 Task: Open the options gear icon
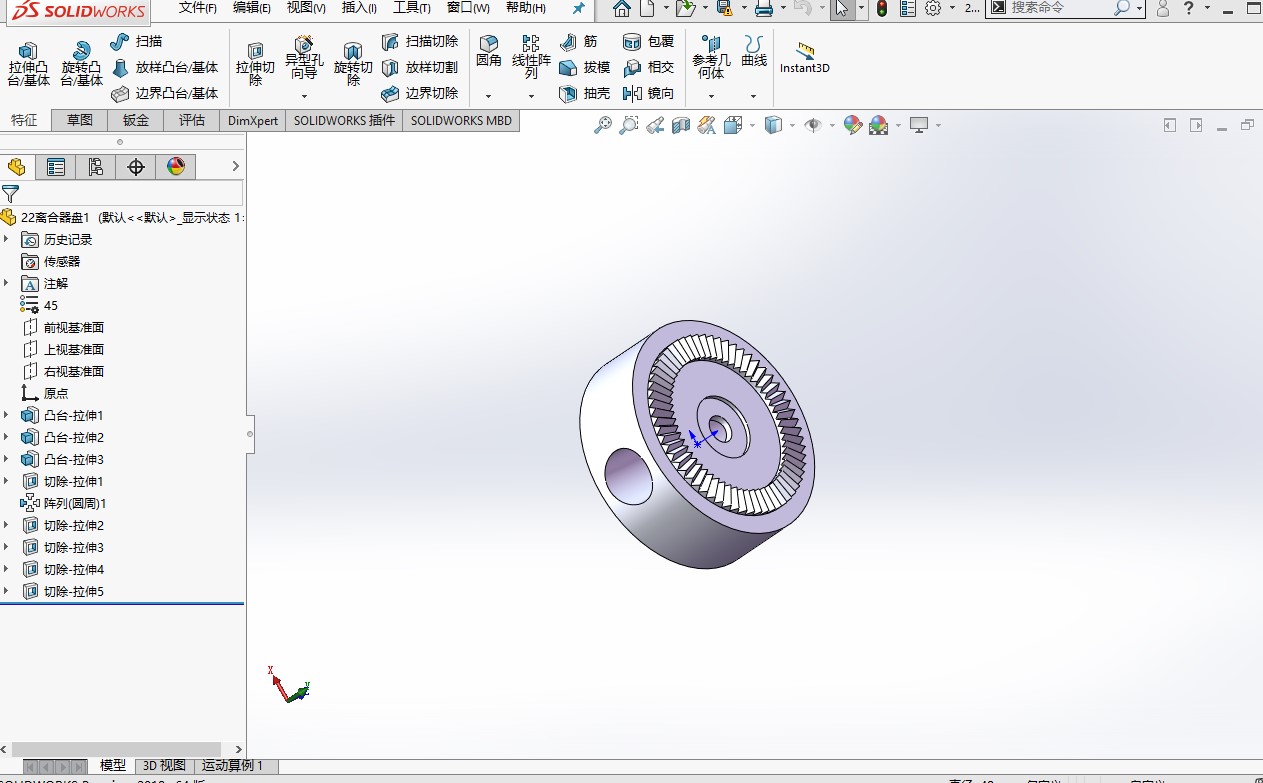pos(933,8)
